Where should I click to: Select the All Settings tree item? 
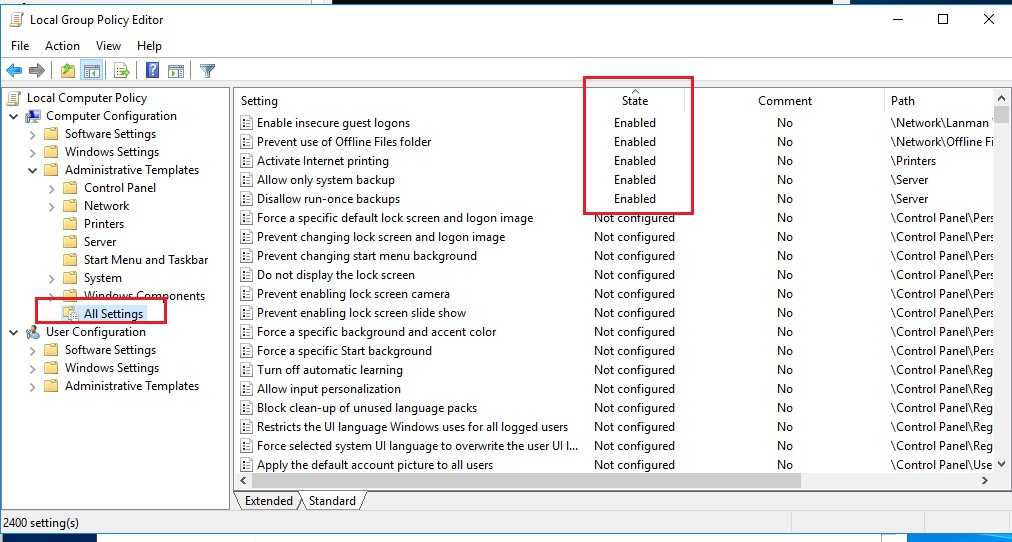(x=113, y=314)
